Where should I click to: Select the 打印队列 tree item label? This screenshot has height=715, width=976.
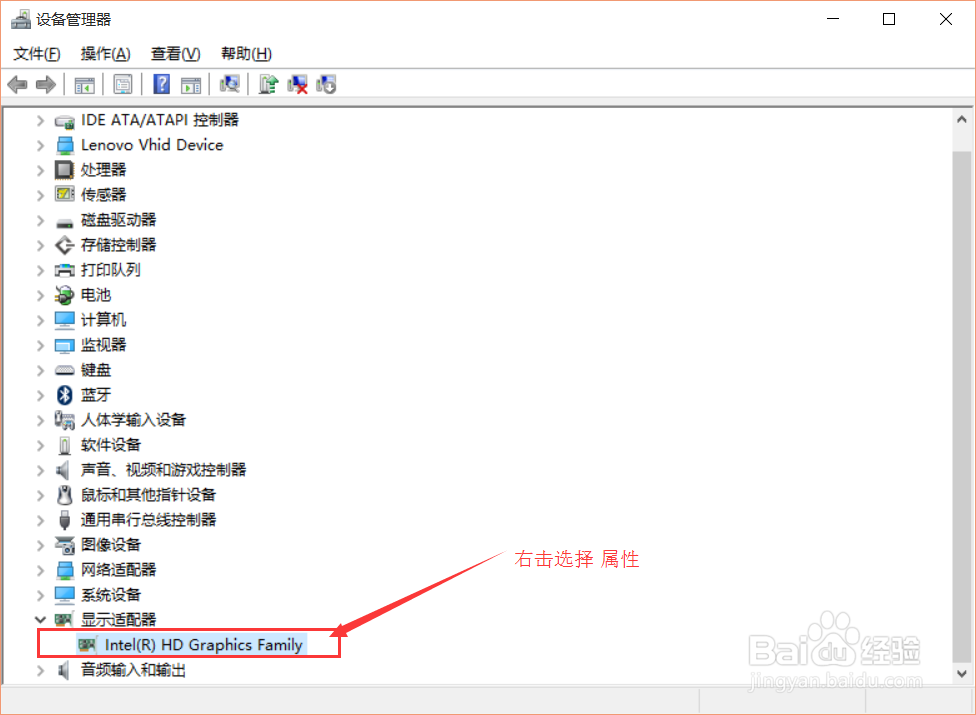(x=111, y=270)
